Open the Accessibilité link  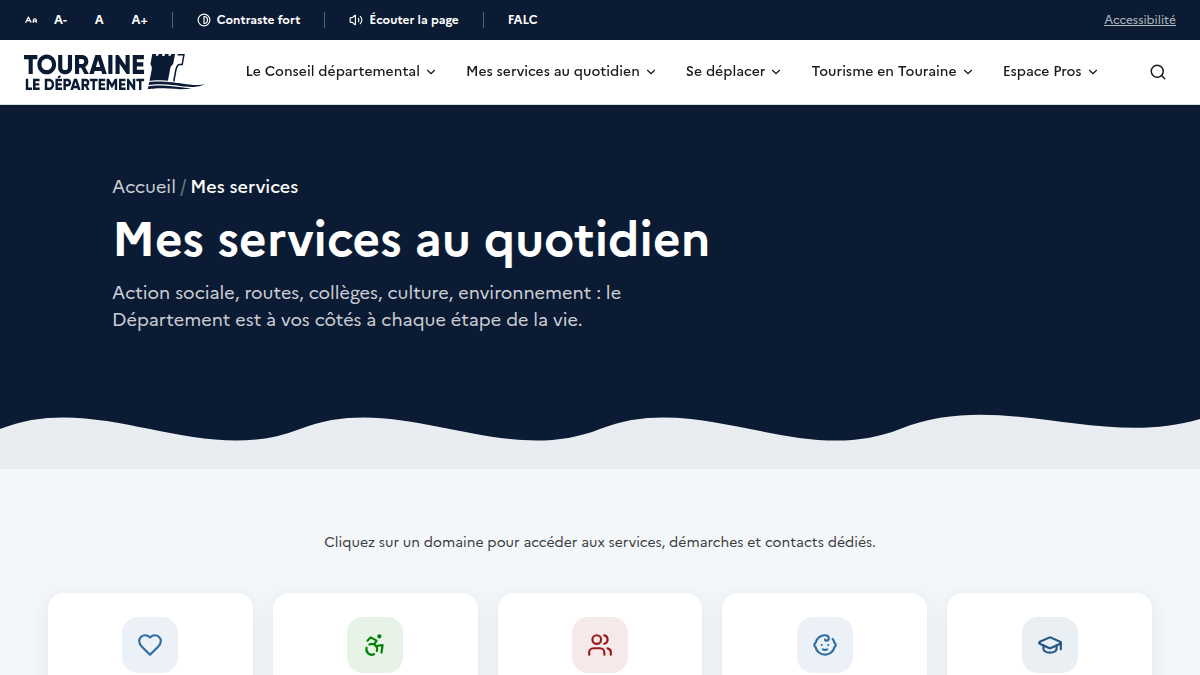[1140, 20]
